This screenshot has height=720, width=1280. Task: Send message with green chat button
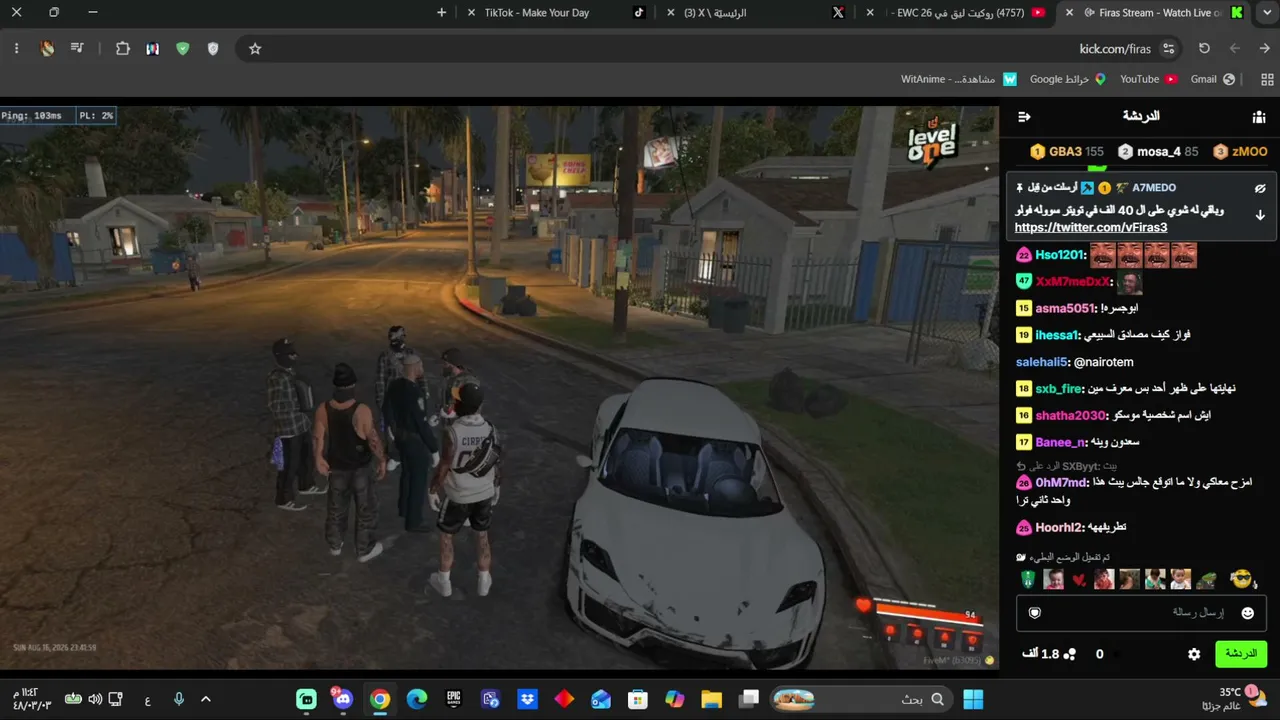tap(1241, 654)
